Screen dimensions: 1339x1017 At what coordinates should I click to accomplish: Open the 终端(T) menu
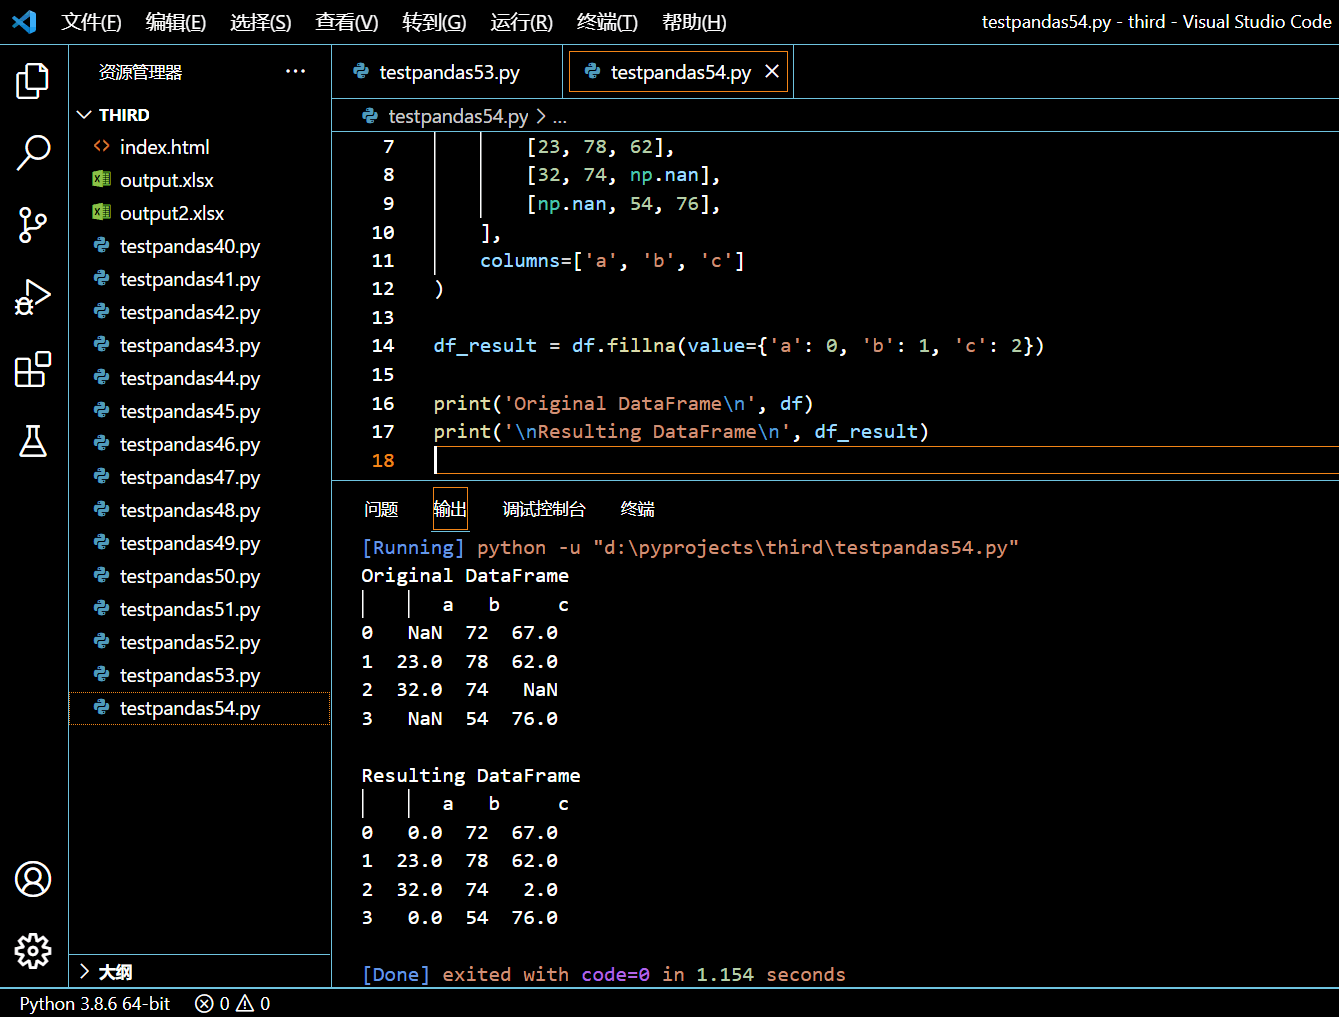click(x=607, y=22)
